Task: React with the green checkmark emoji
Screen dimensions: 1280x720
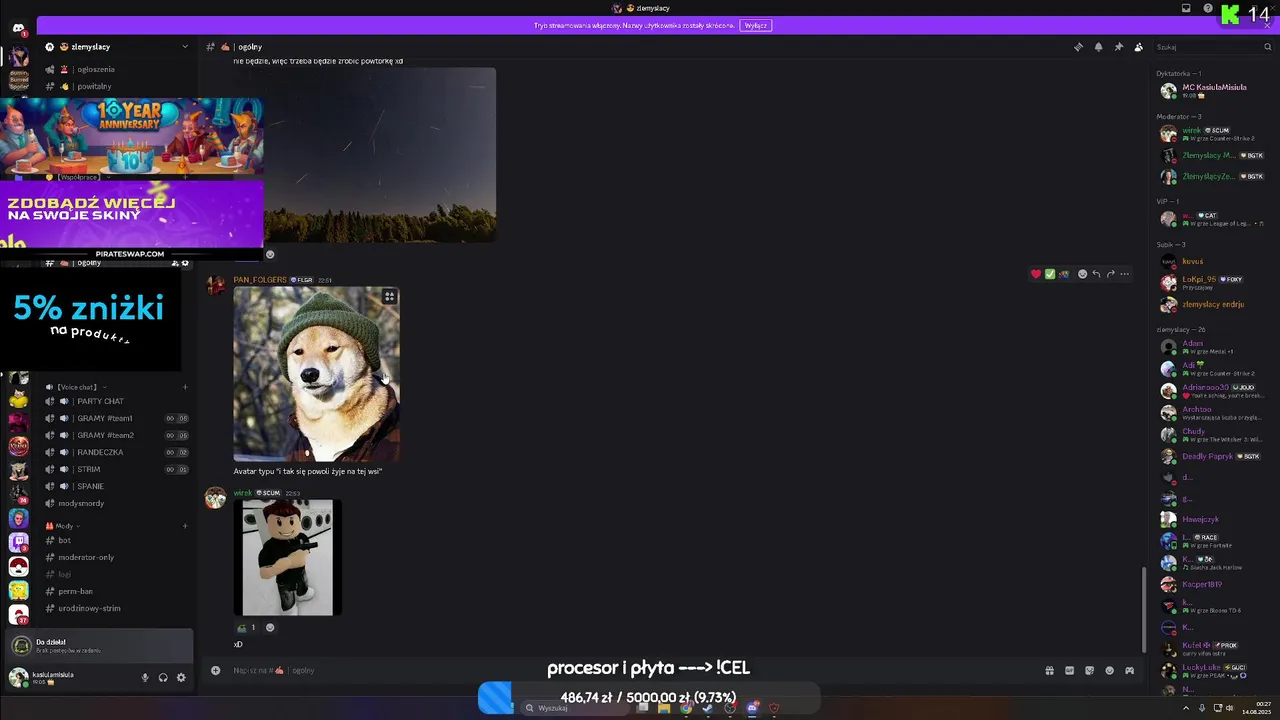Action: click(x=1050, y=274)
